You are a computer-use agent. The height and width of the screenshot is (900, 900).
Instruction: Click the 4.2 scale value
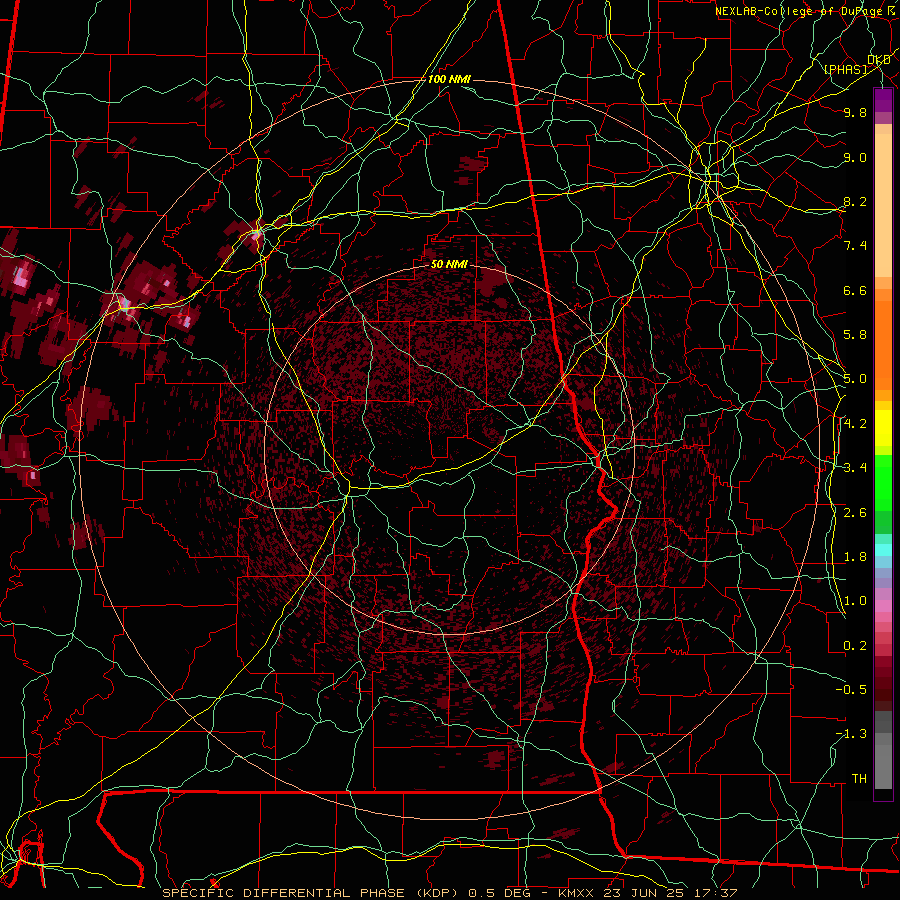855,424
